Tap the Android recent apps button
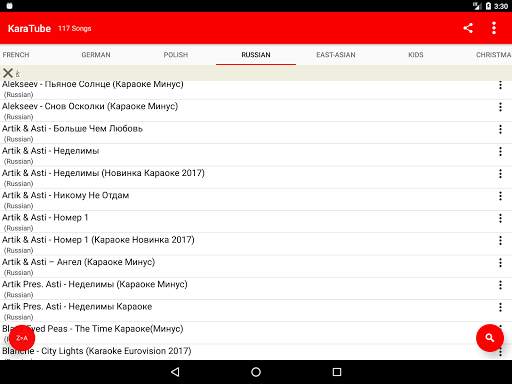This screenshot has height=384, width=512. (x=337, y=372)
